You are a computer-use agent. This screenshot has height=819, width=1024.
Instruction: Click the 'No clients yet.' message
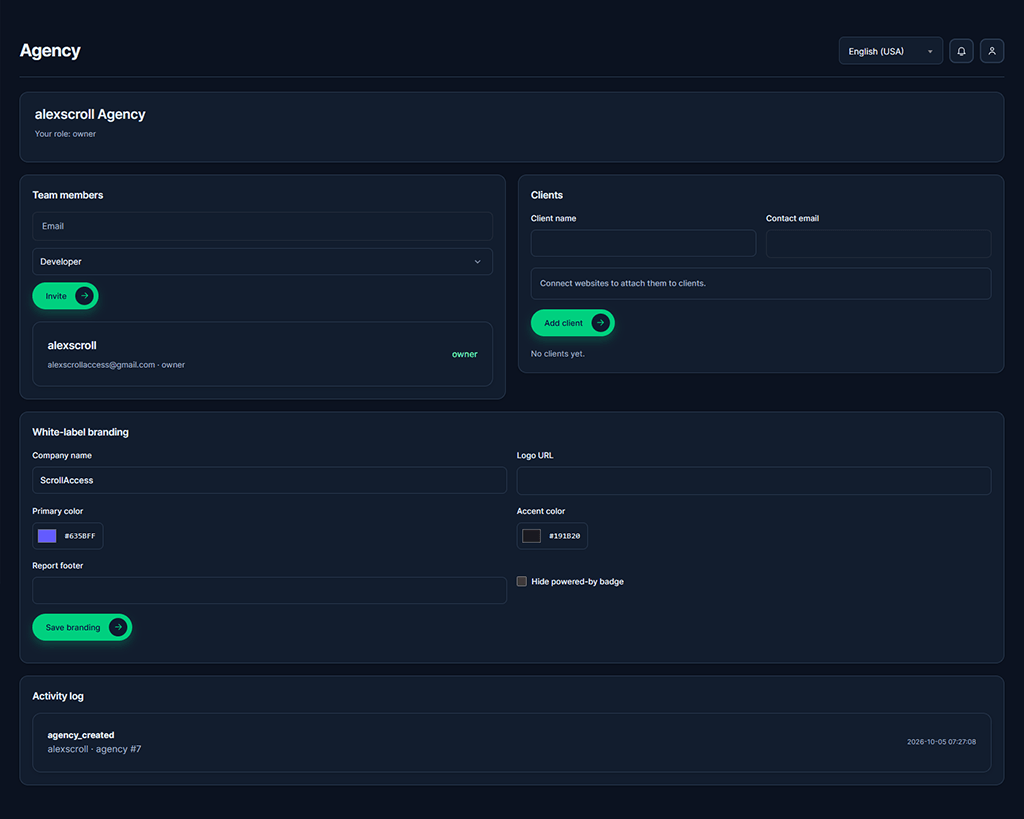[x=558, y=353]
